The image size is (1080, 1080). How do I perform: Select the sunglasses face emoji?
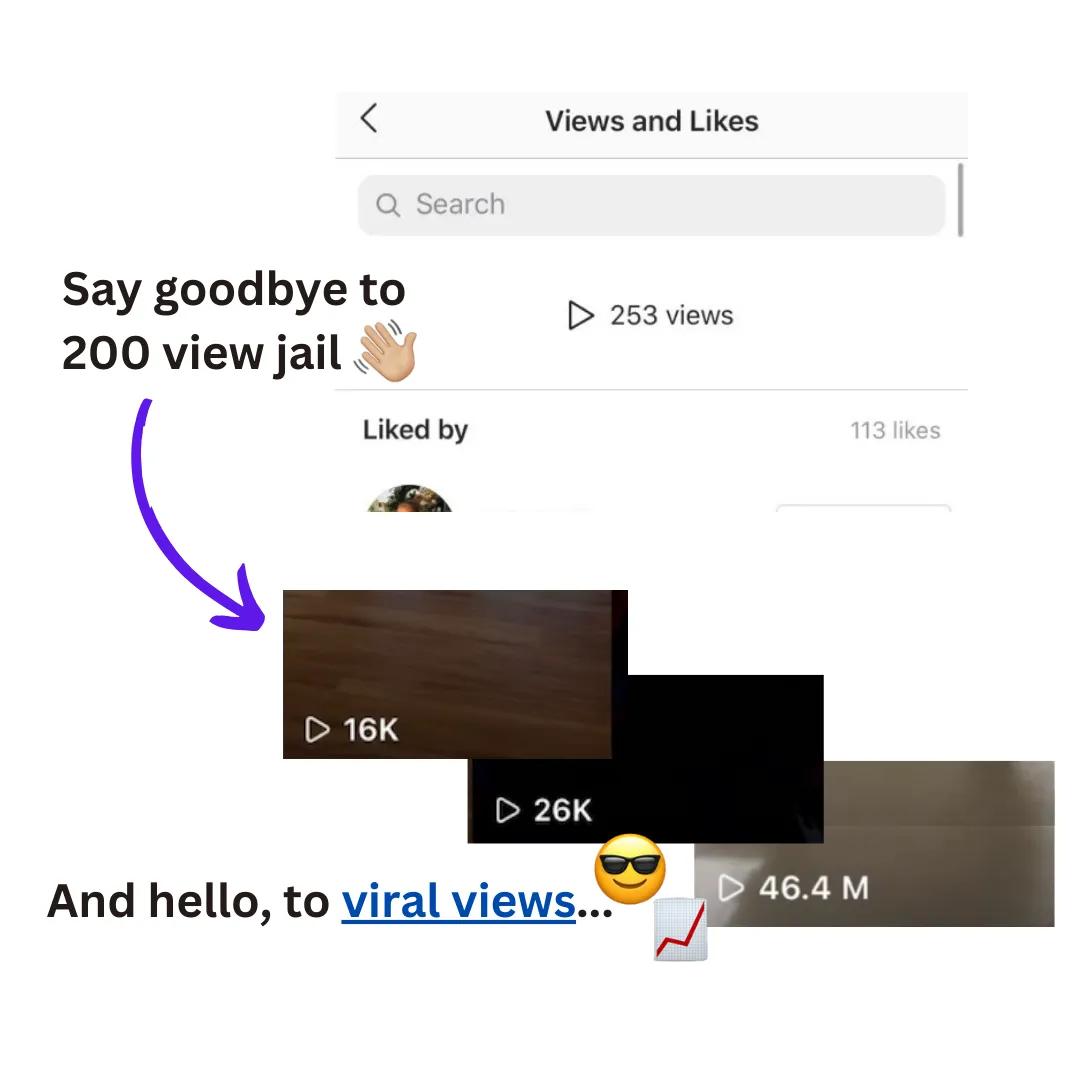(630, 869)
